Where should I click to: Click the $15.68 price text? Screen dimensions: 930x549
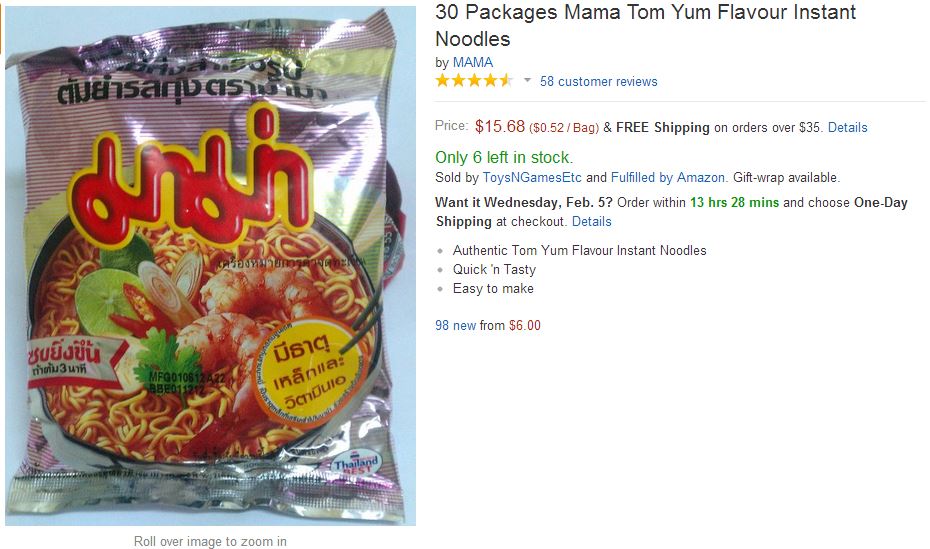[x=500, y=126]
